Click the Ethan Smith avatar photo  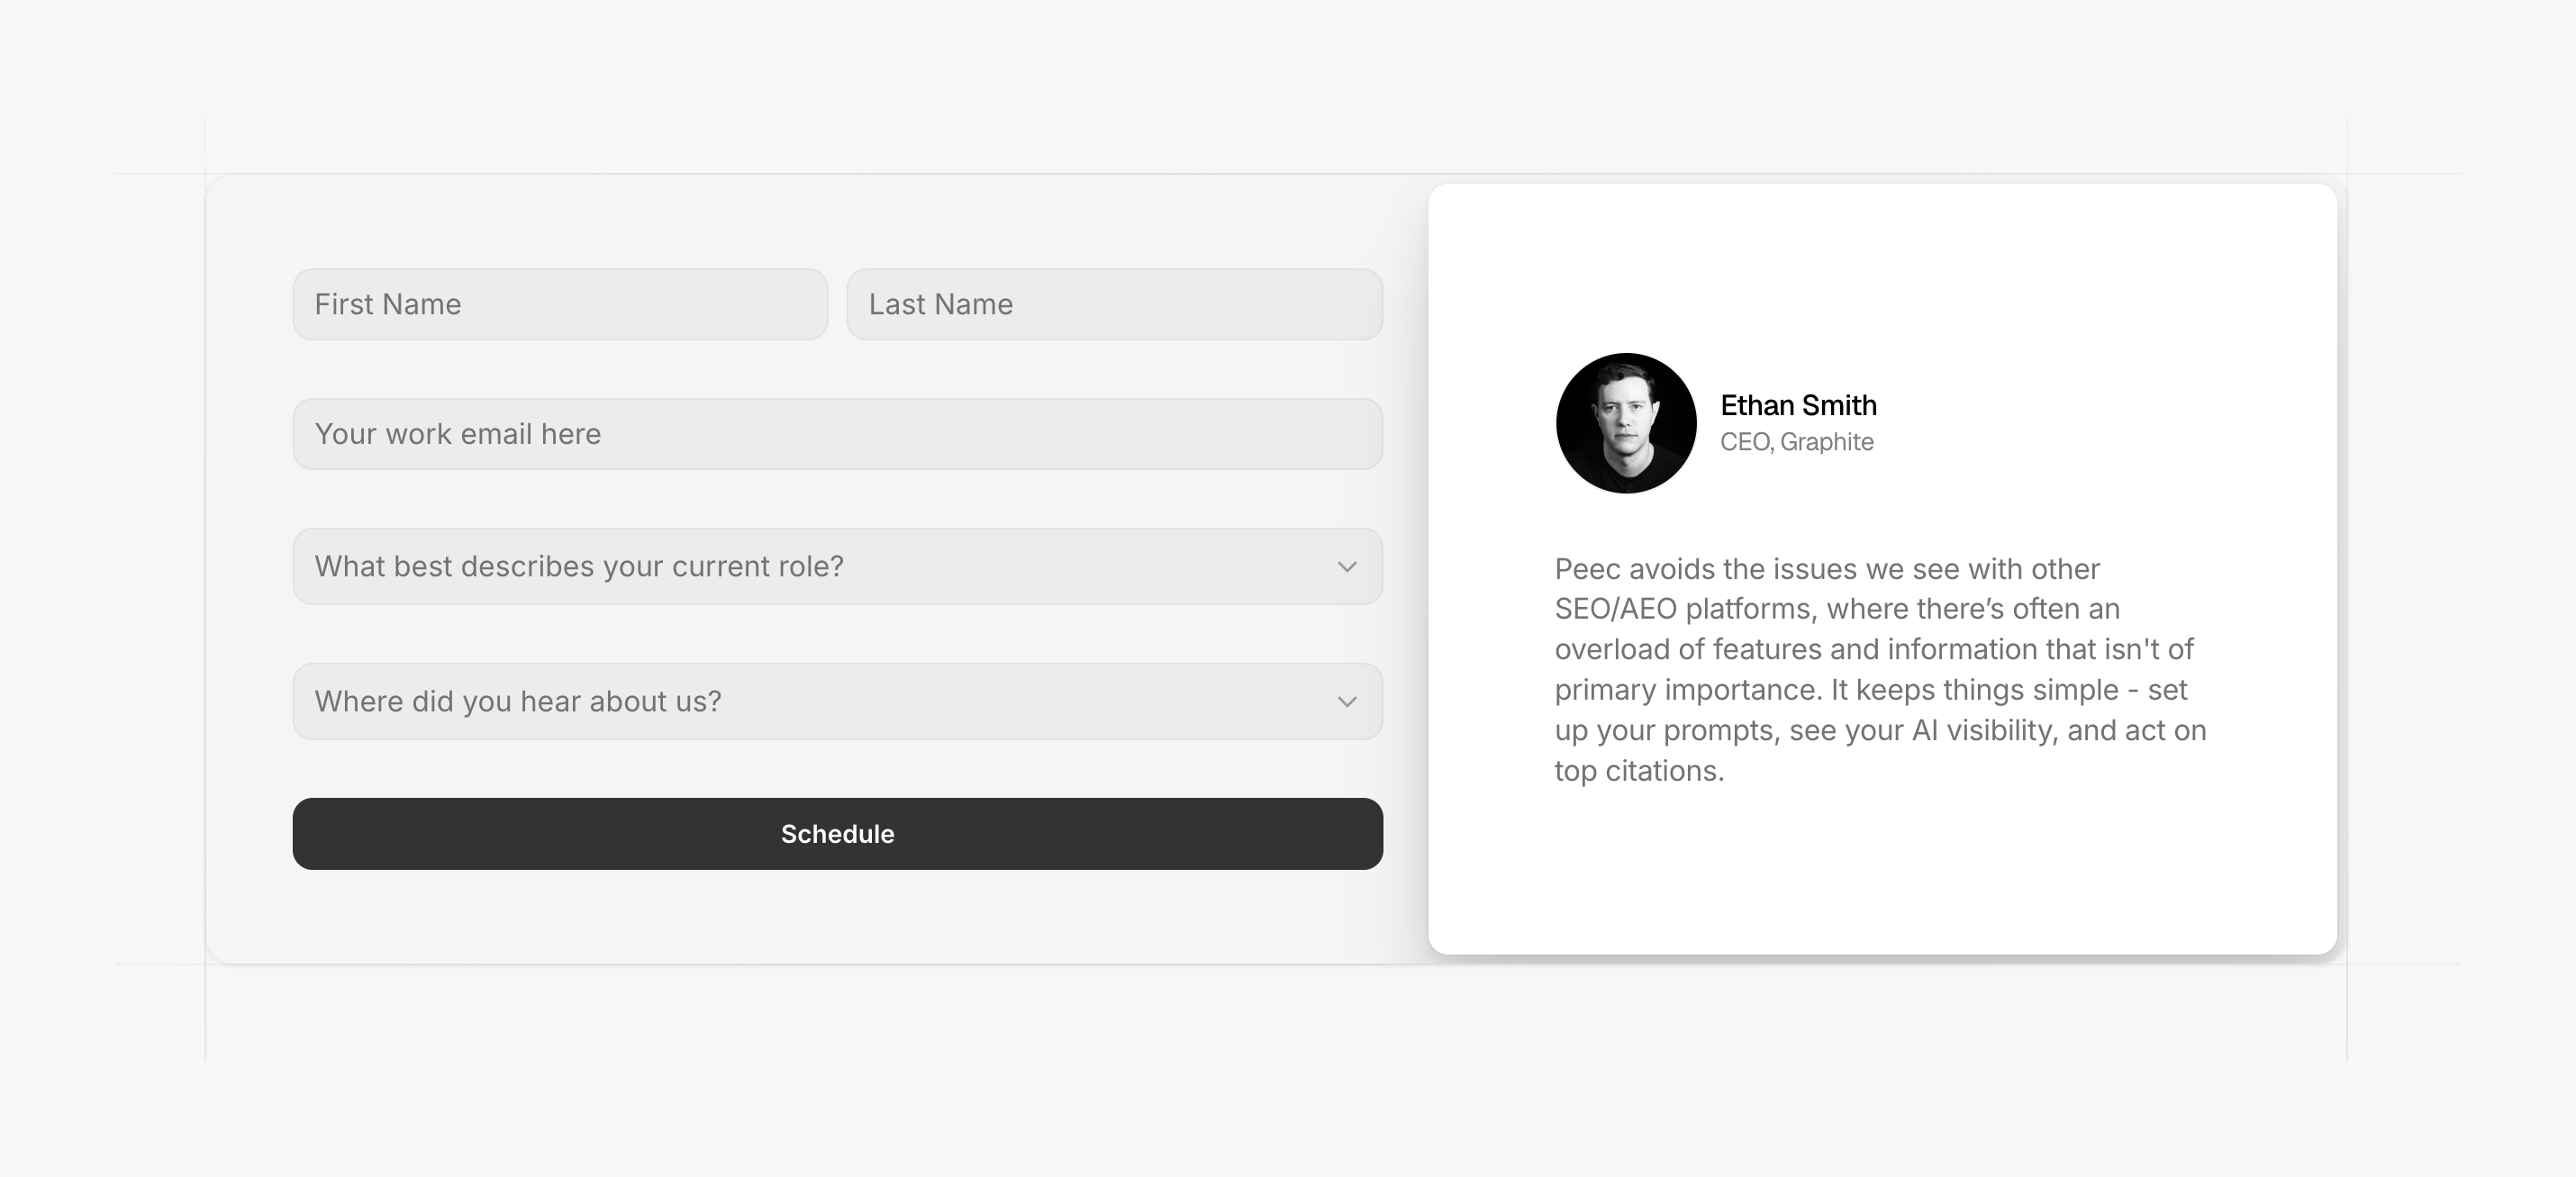(1626, 423)
